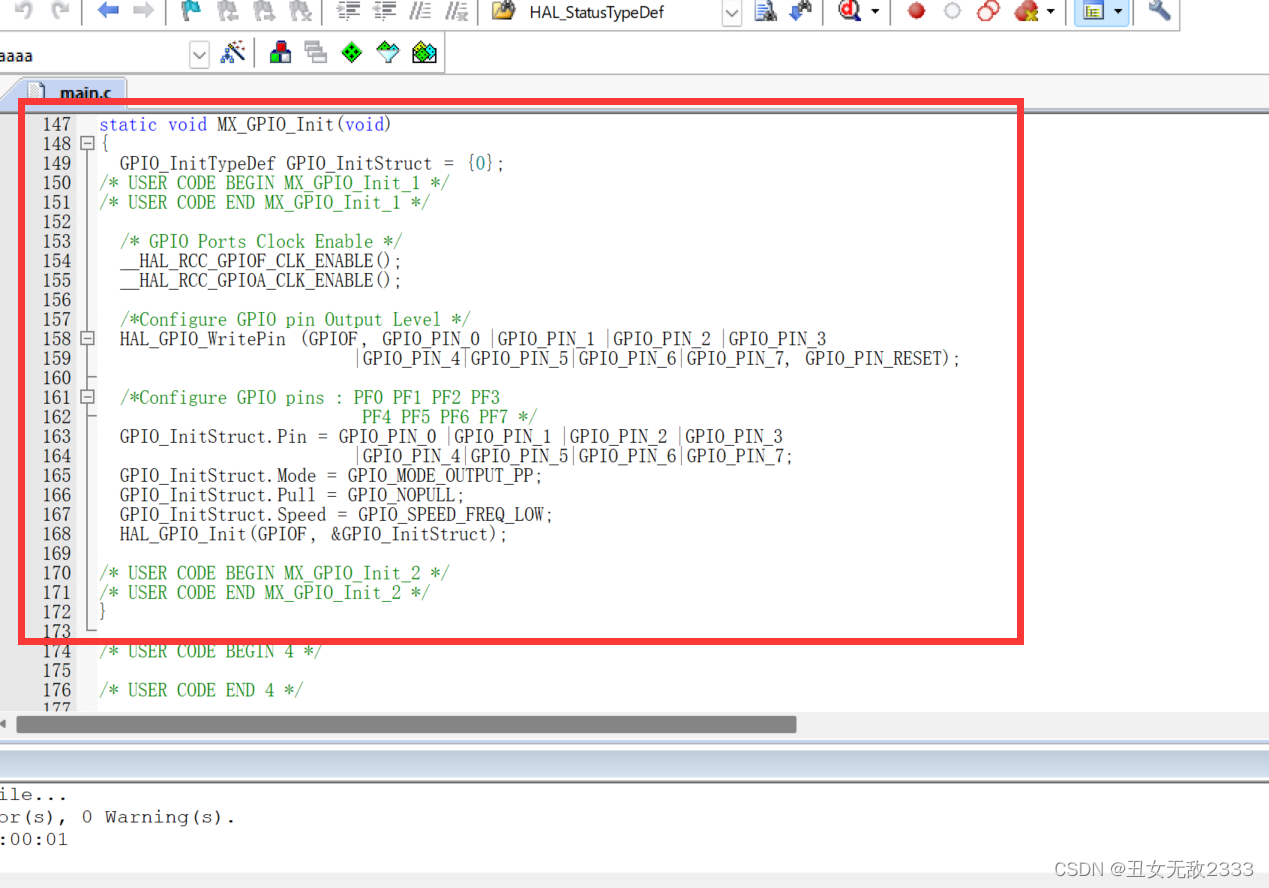Start or stop the debug session
The width and height of the screenshot is (1269, 888).
[x=851, y=11]
